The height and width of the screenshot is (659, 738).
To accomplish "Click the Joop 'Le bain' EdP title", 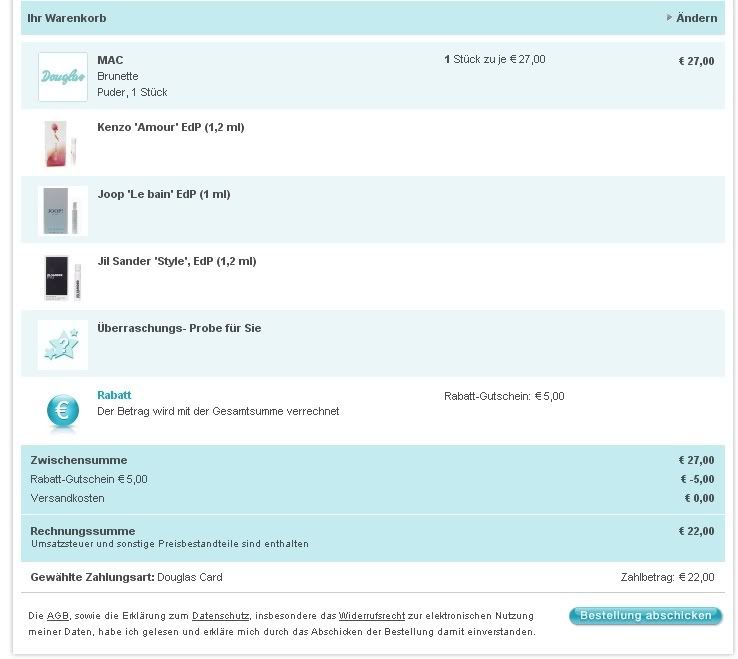I will coord(164,194).
